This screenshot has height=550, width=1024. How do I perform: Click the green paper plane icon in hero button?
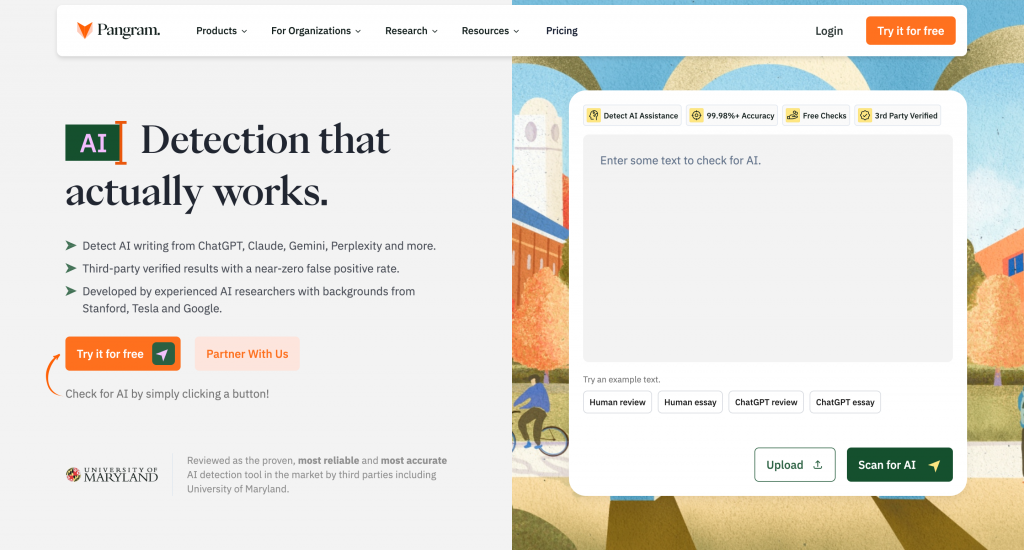click(163, 354)
